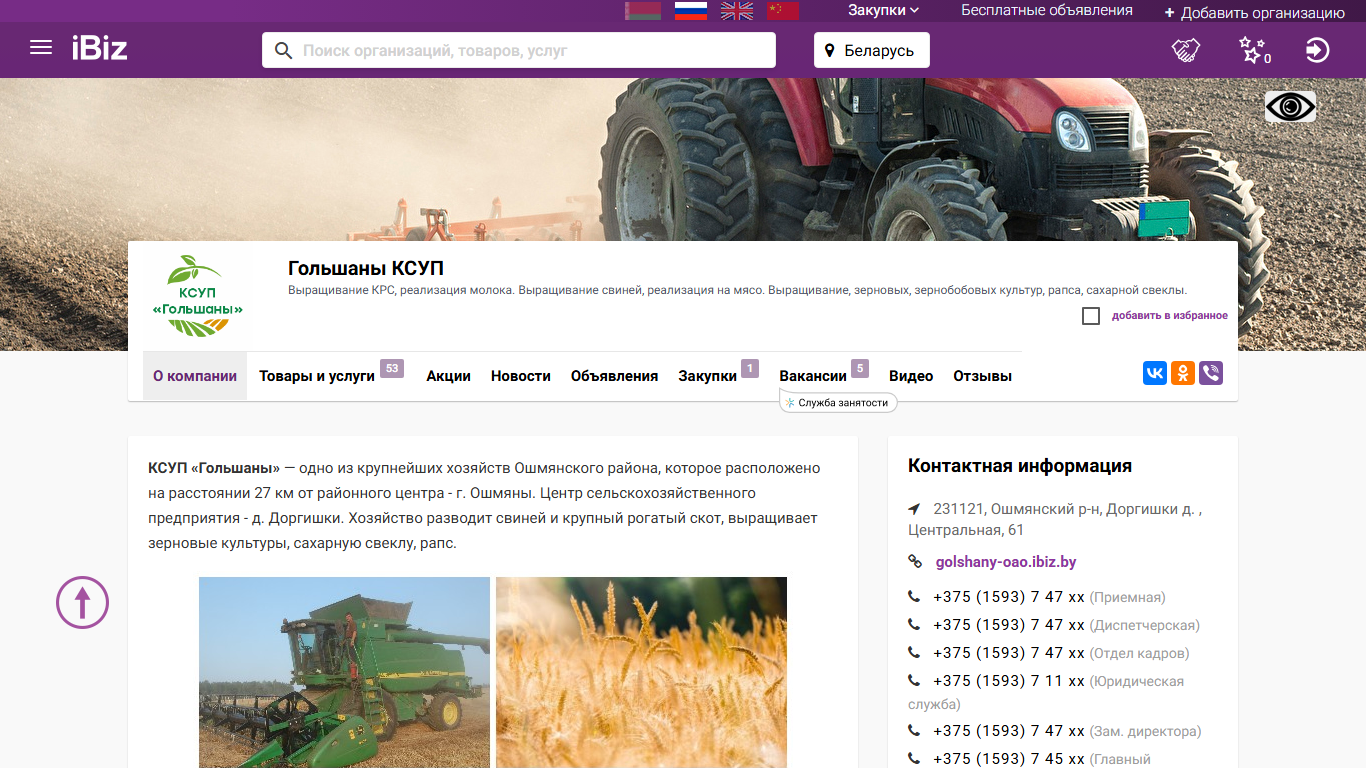The height and width of the screenshot is (768, 1366).
Task: Click phone icon next to Зам. директора number
Action: [x=914, y=731]
